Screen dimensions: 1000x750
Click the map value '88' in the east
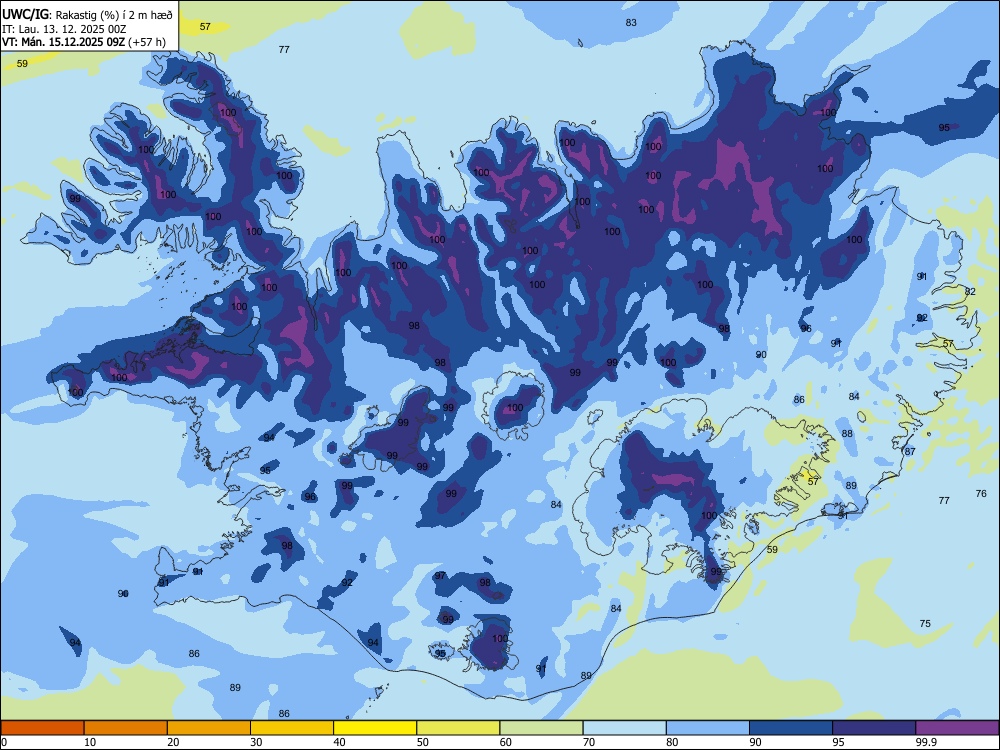(847, 433)
